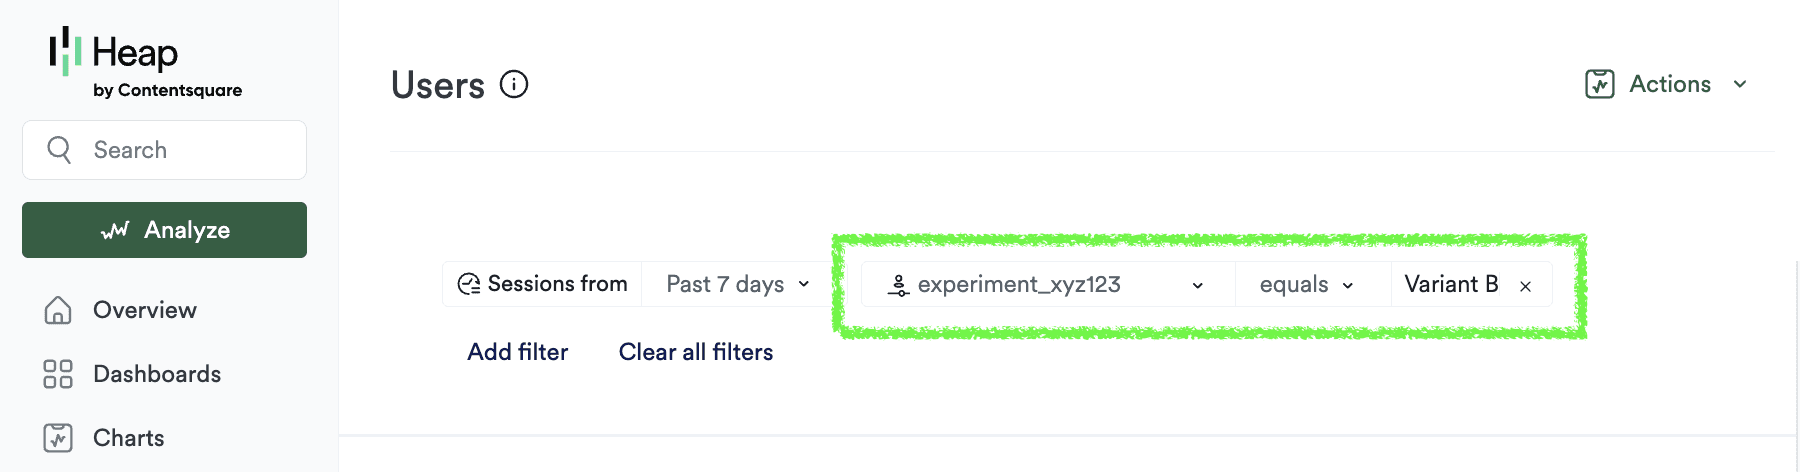Expand the Past 7 days dropdown
Viewport: 1800px width, 472px height.
pyautogui.click(x=739, y=284)
